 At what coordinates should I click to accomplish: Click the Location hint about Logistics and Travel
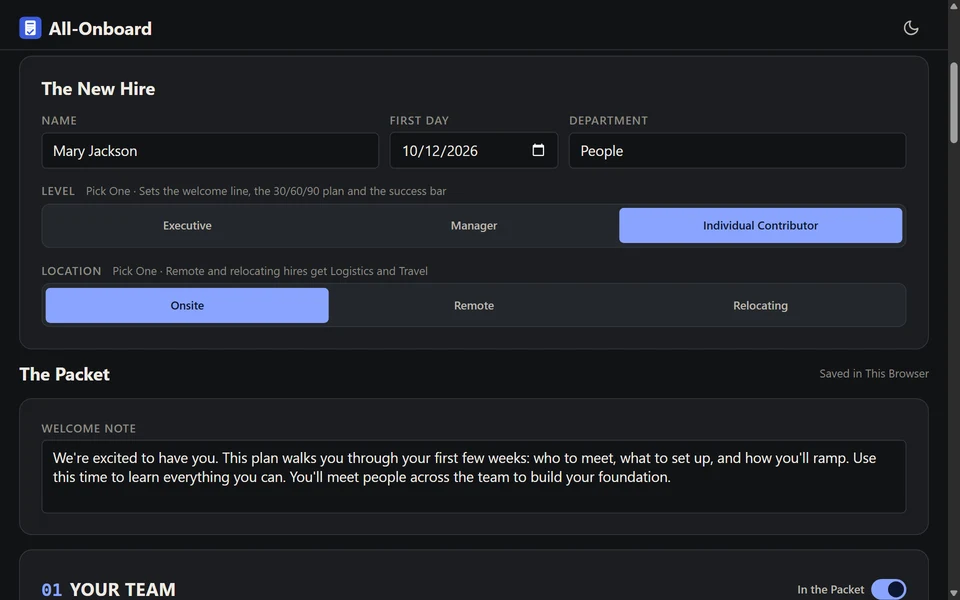click(270, 271)
